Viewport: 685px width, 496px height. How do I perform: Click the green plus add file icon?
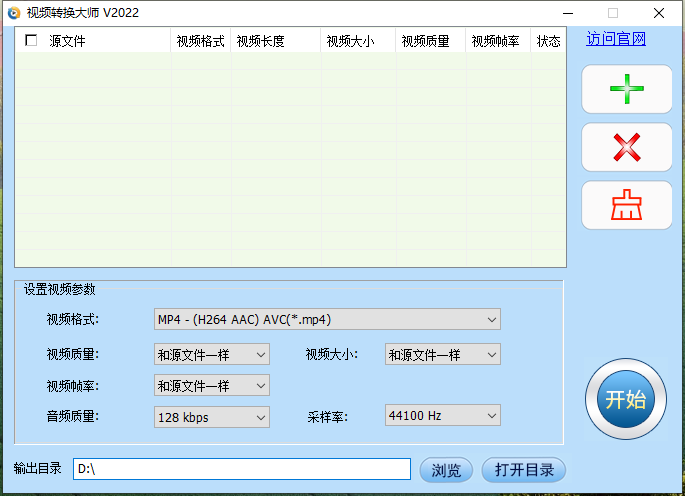(627, 90)
